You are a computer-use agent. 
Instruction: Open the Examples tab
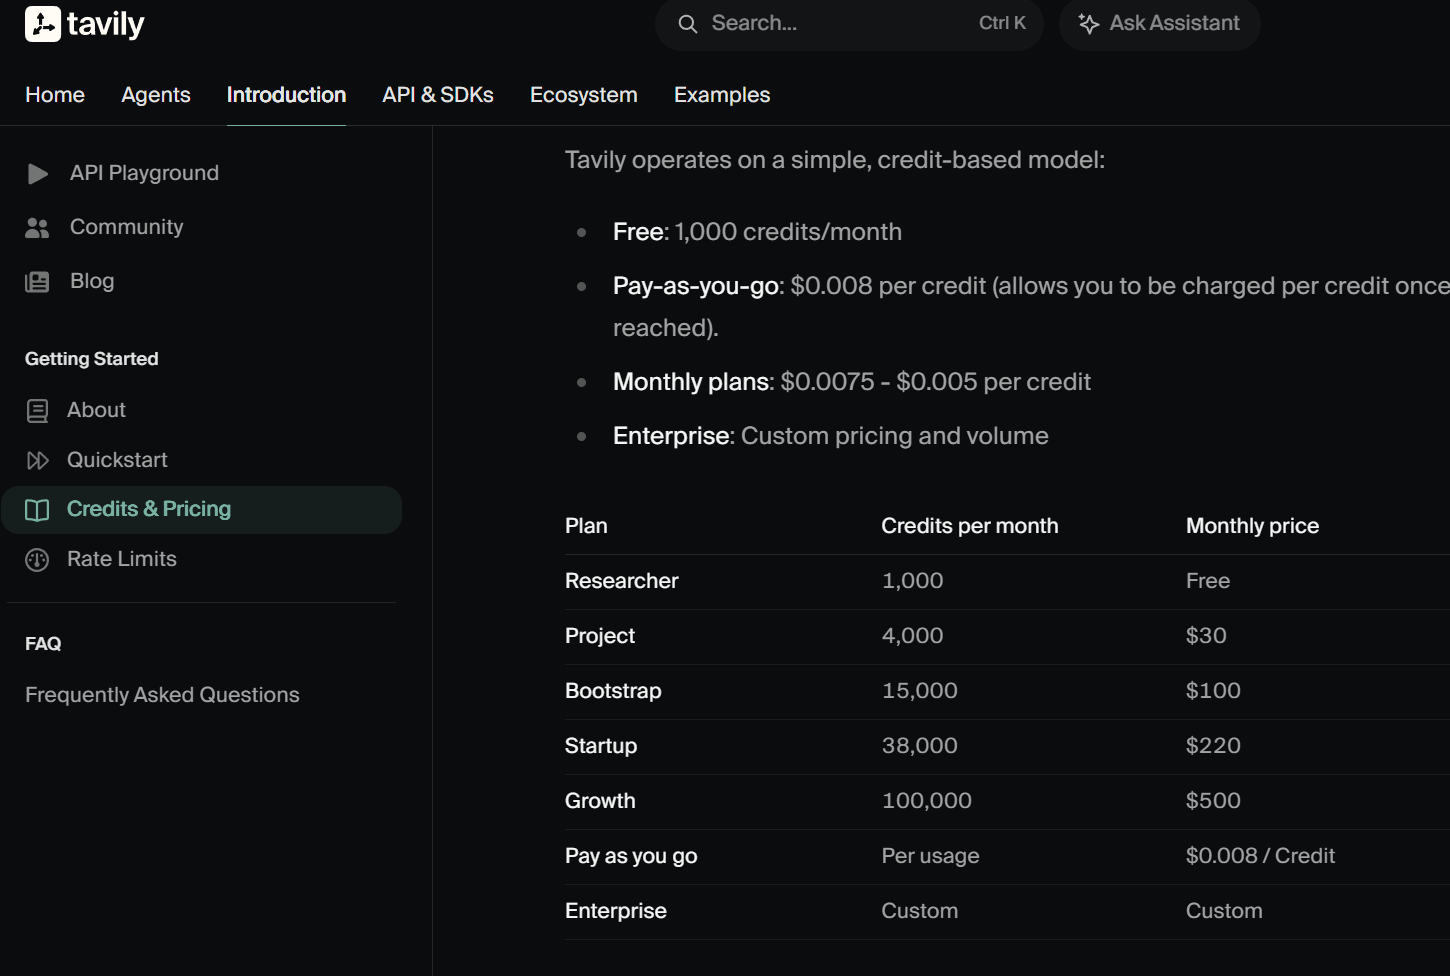click(722, 95)
